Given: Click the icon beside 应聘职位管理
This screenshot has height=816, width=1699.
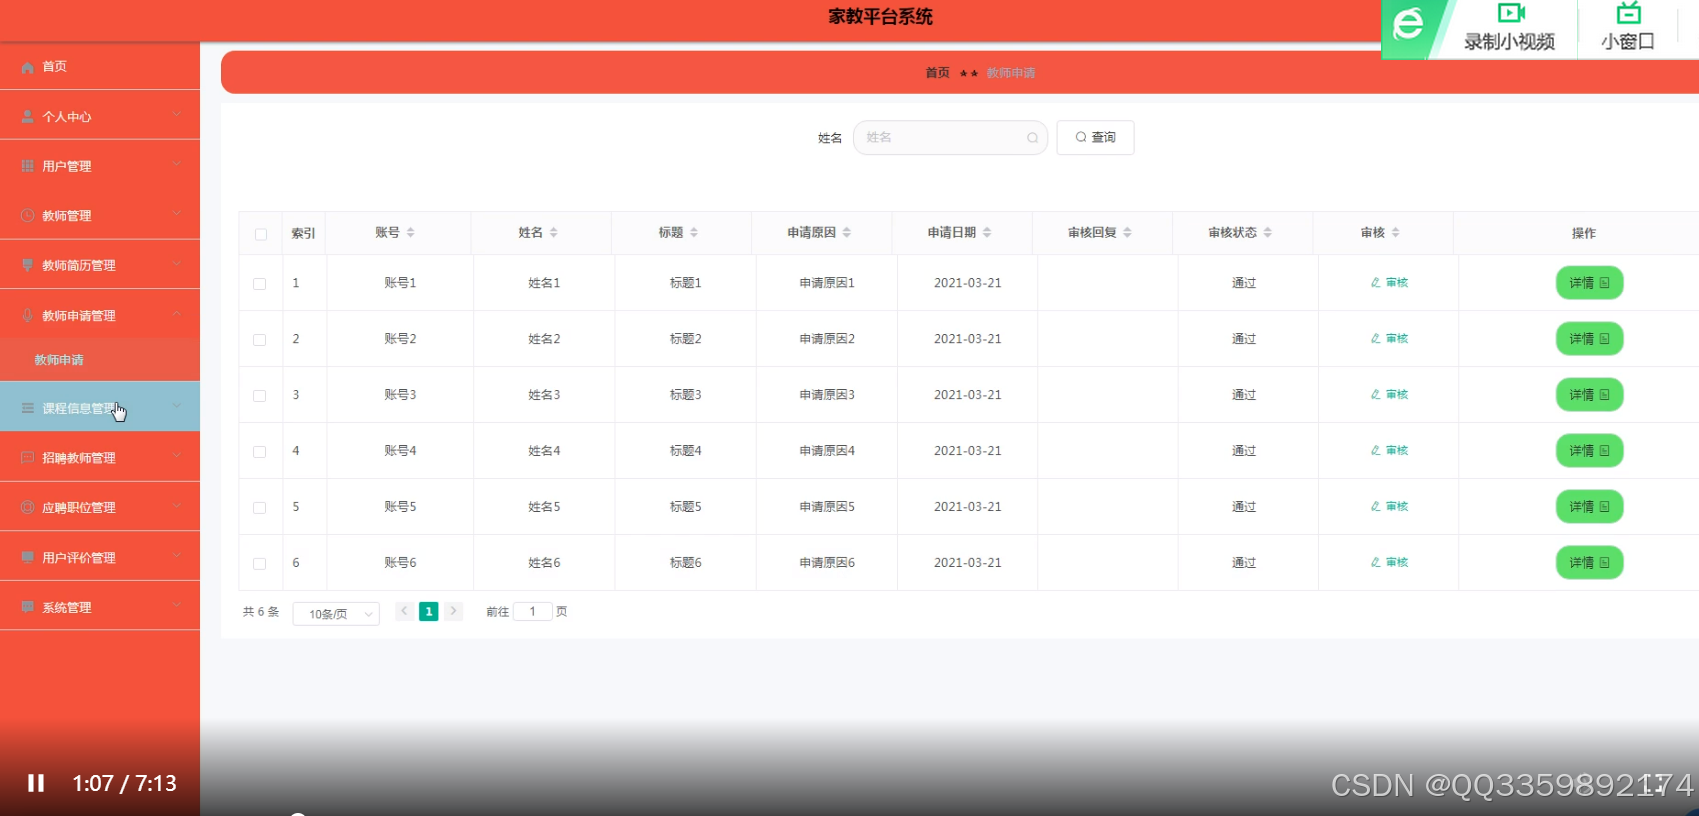Looking at the screenshot, I should 28,508.
